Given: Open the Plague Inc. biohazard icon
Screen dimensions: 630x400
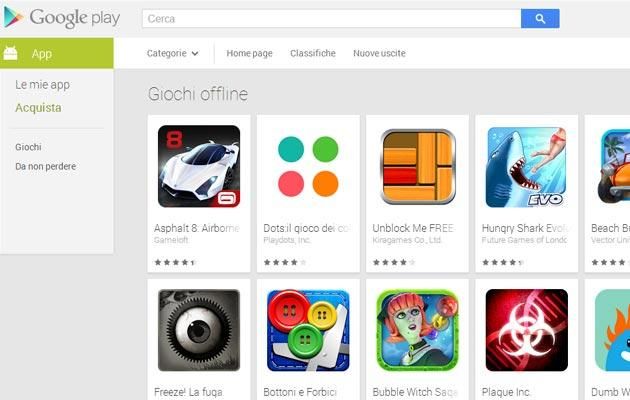Looking at the screenshot, I should tap(527, 330).
